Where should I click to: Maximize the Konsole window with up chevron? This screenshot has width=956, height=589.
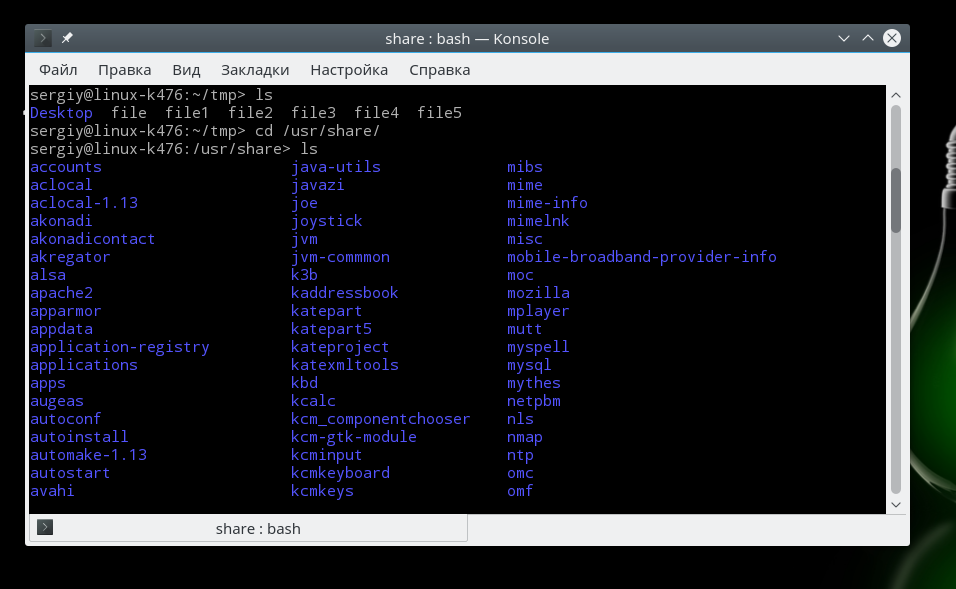pyautogui.click(x=868, y=38)
